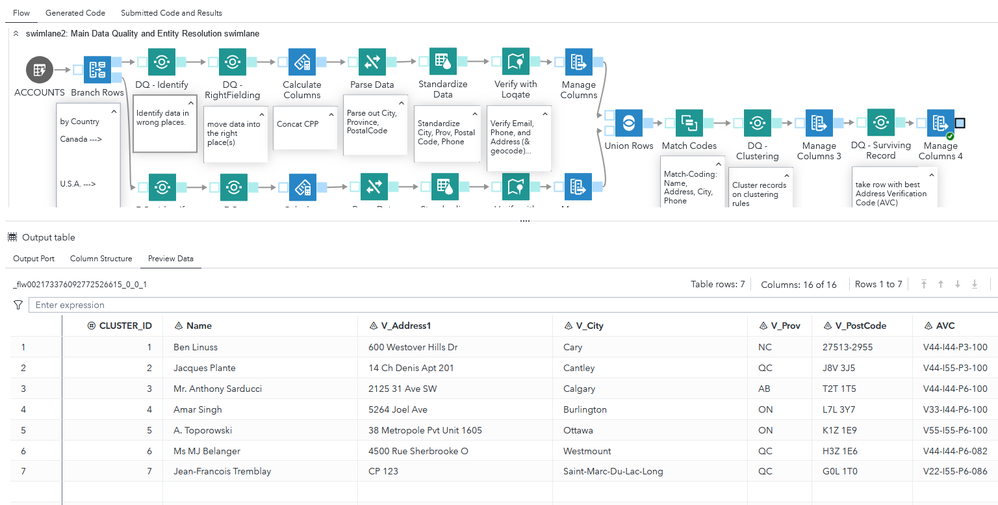Select the Branch Rows node
The height and width of the screenshot is (505, 998).
pyautogui.click(x=97, y=70)
